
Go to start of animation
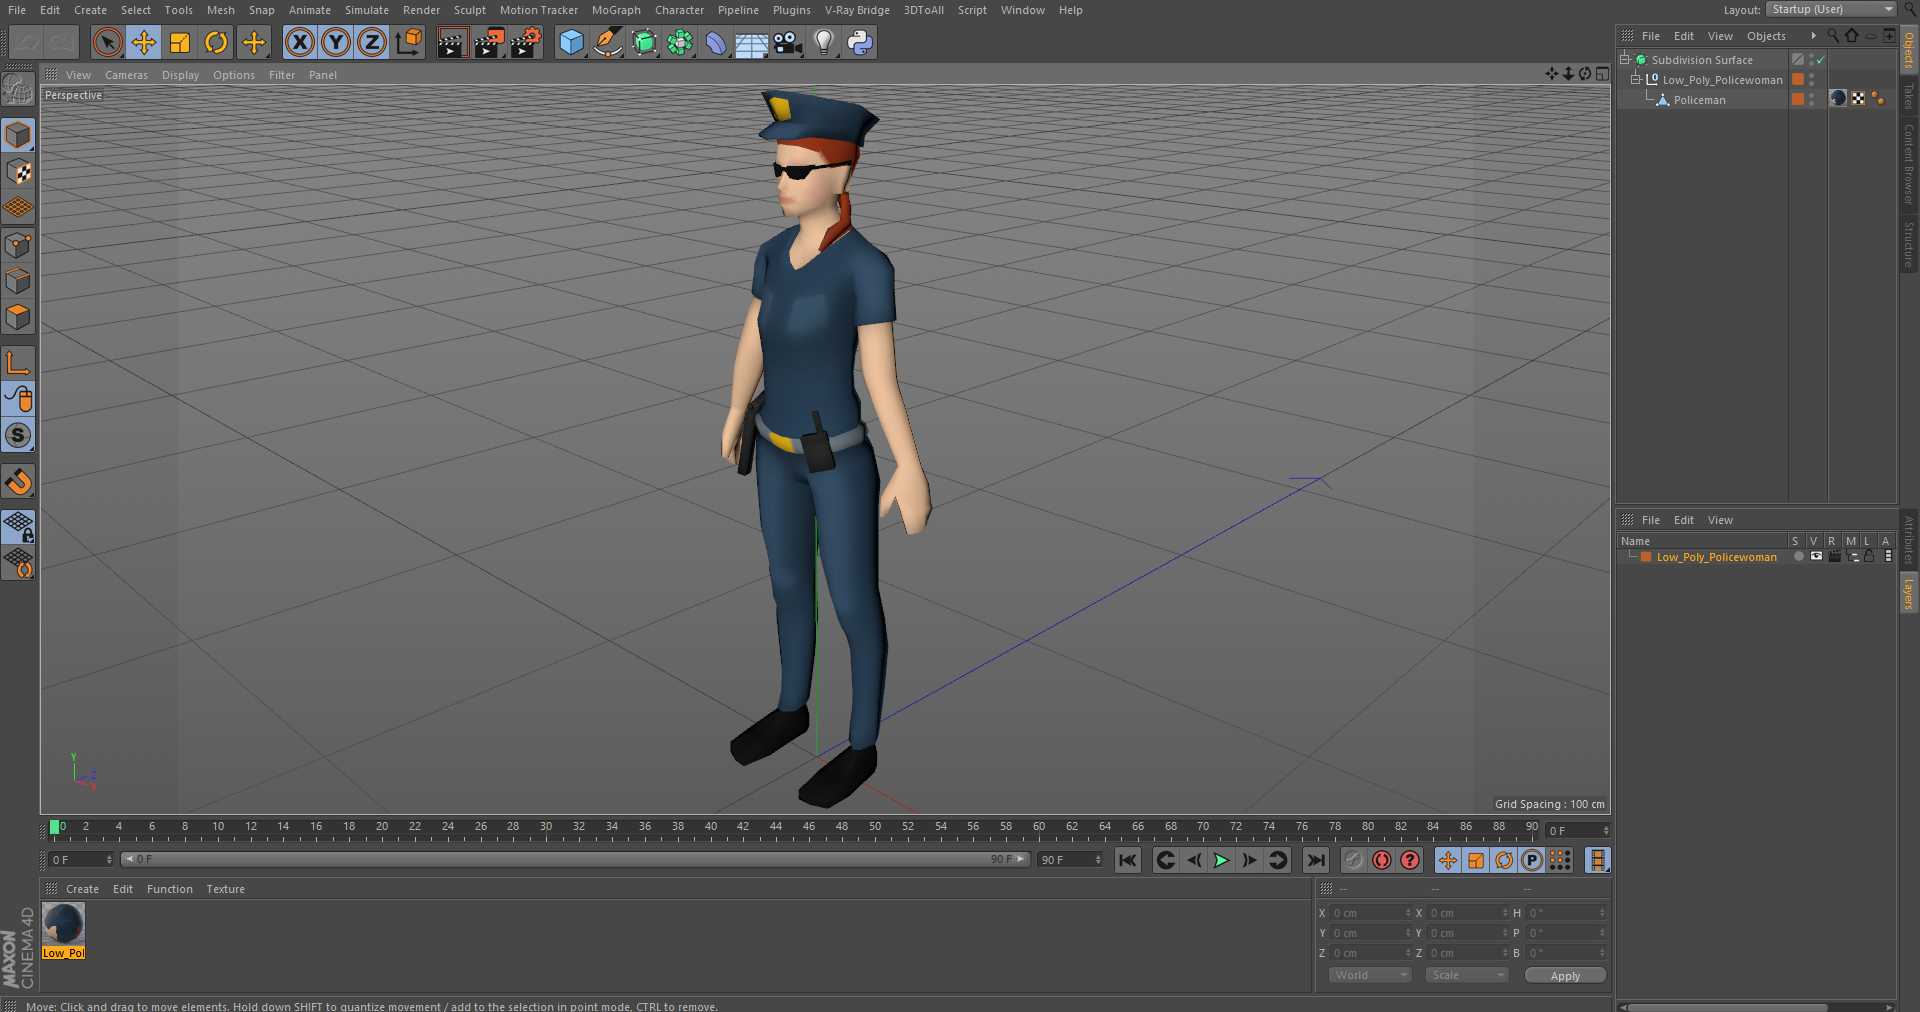(x=1128, y=860)
